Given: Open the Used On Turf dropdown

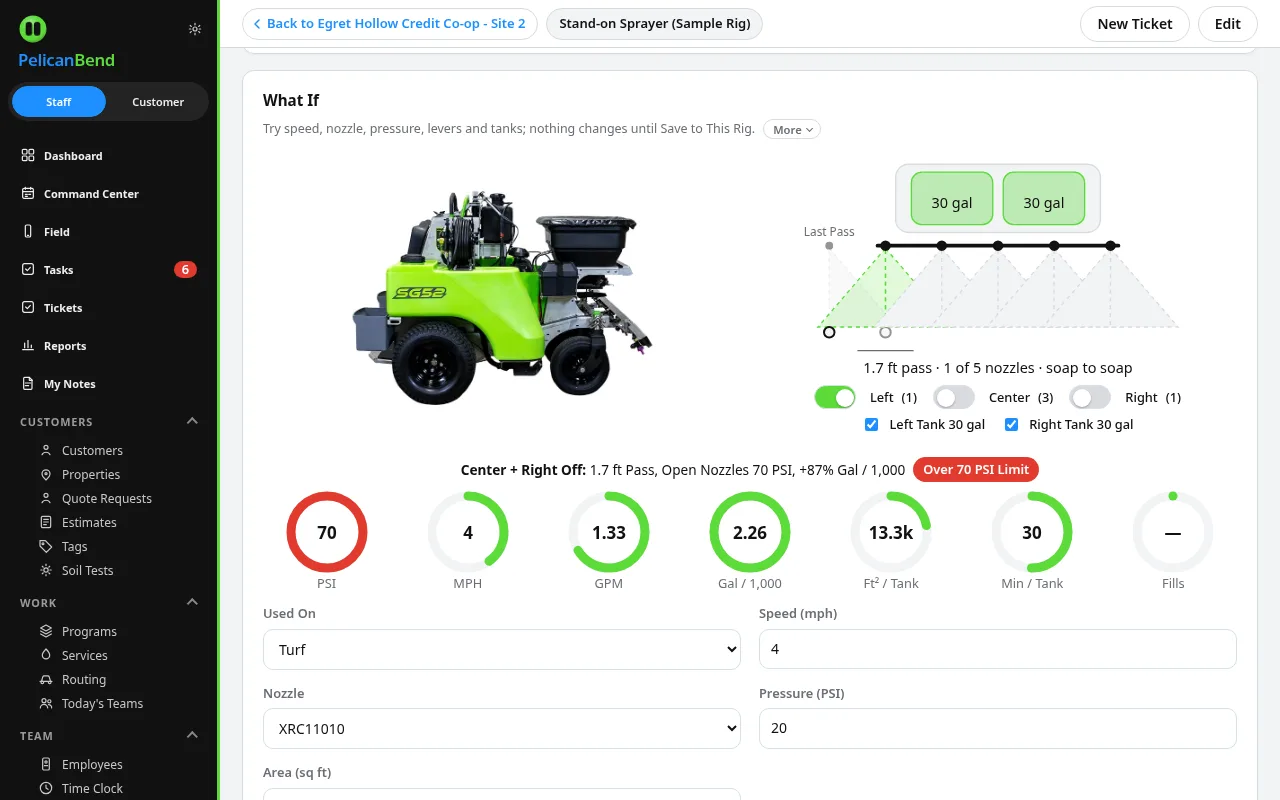Looking at the screenshot, I should pos(502,649).
